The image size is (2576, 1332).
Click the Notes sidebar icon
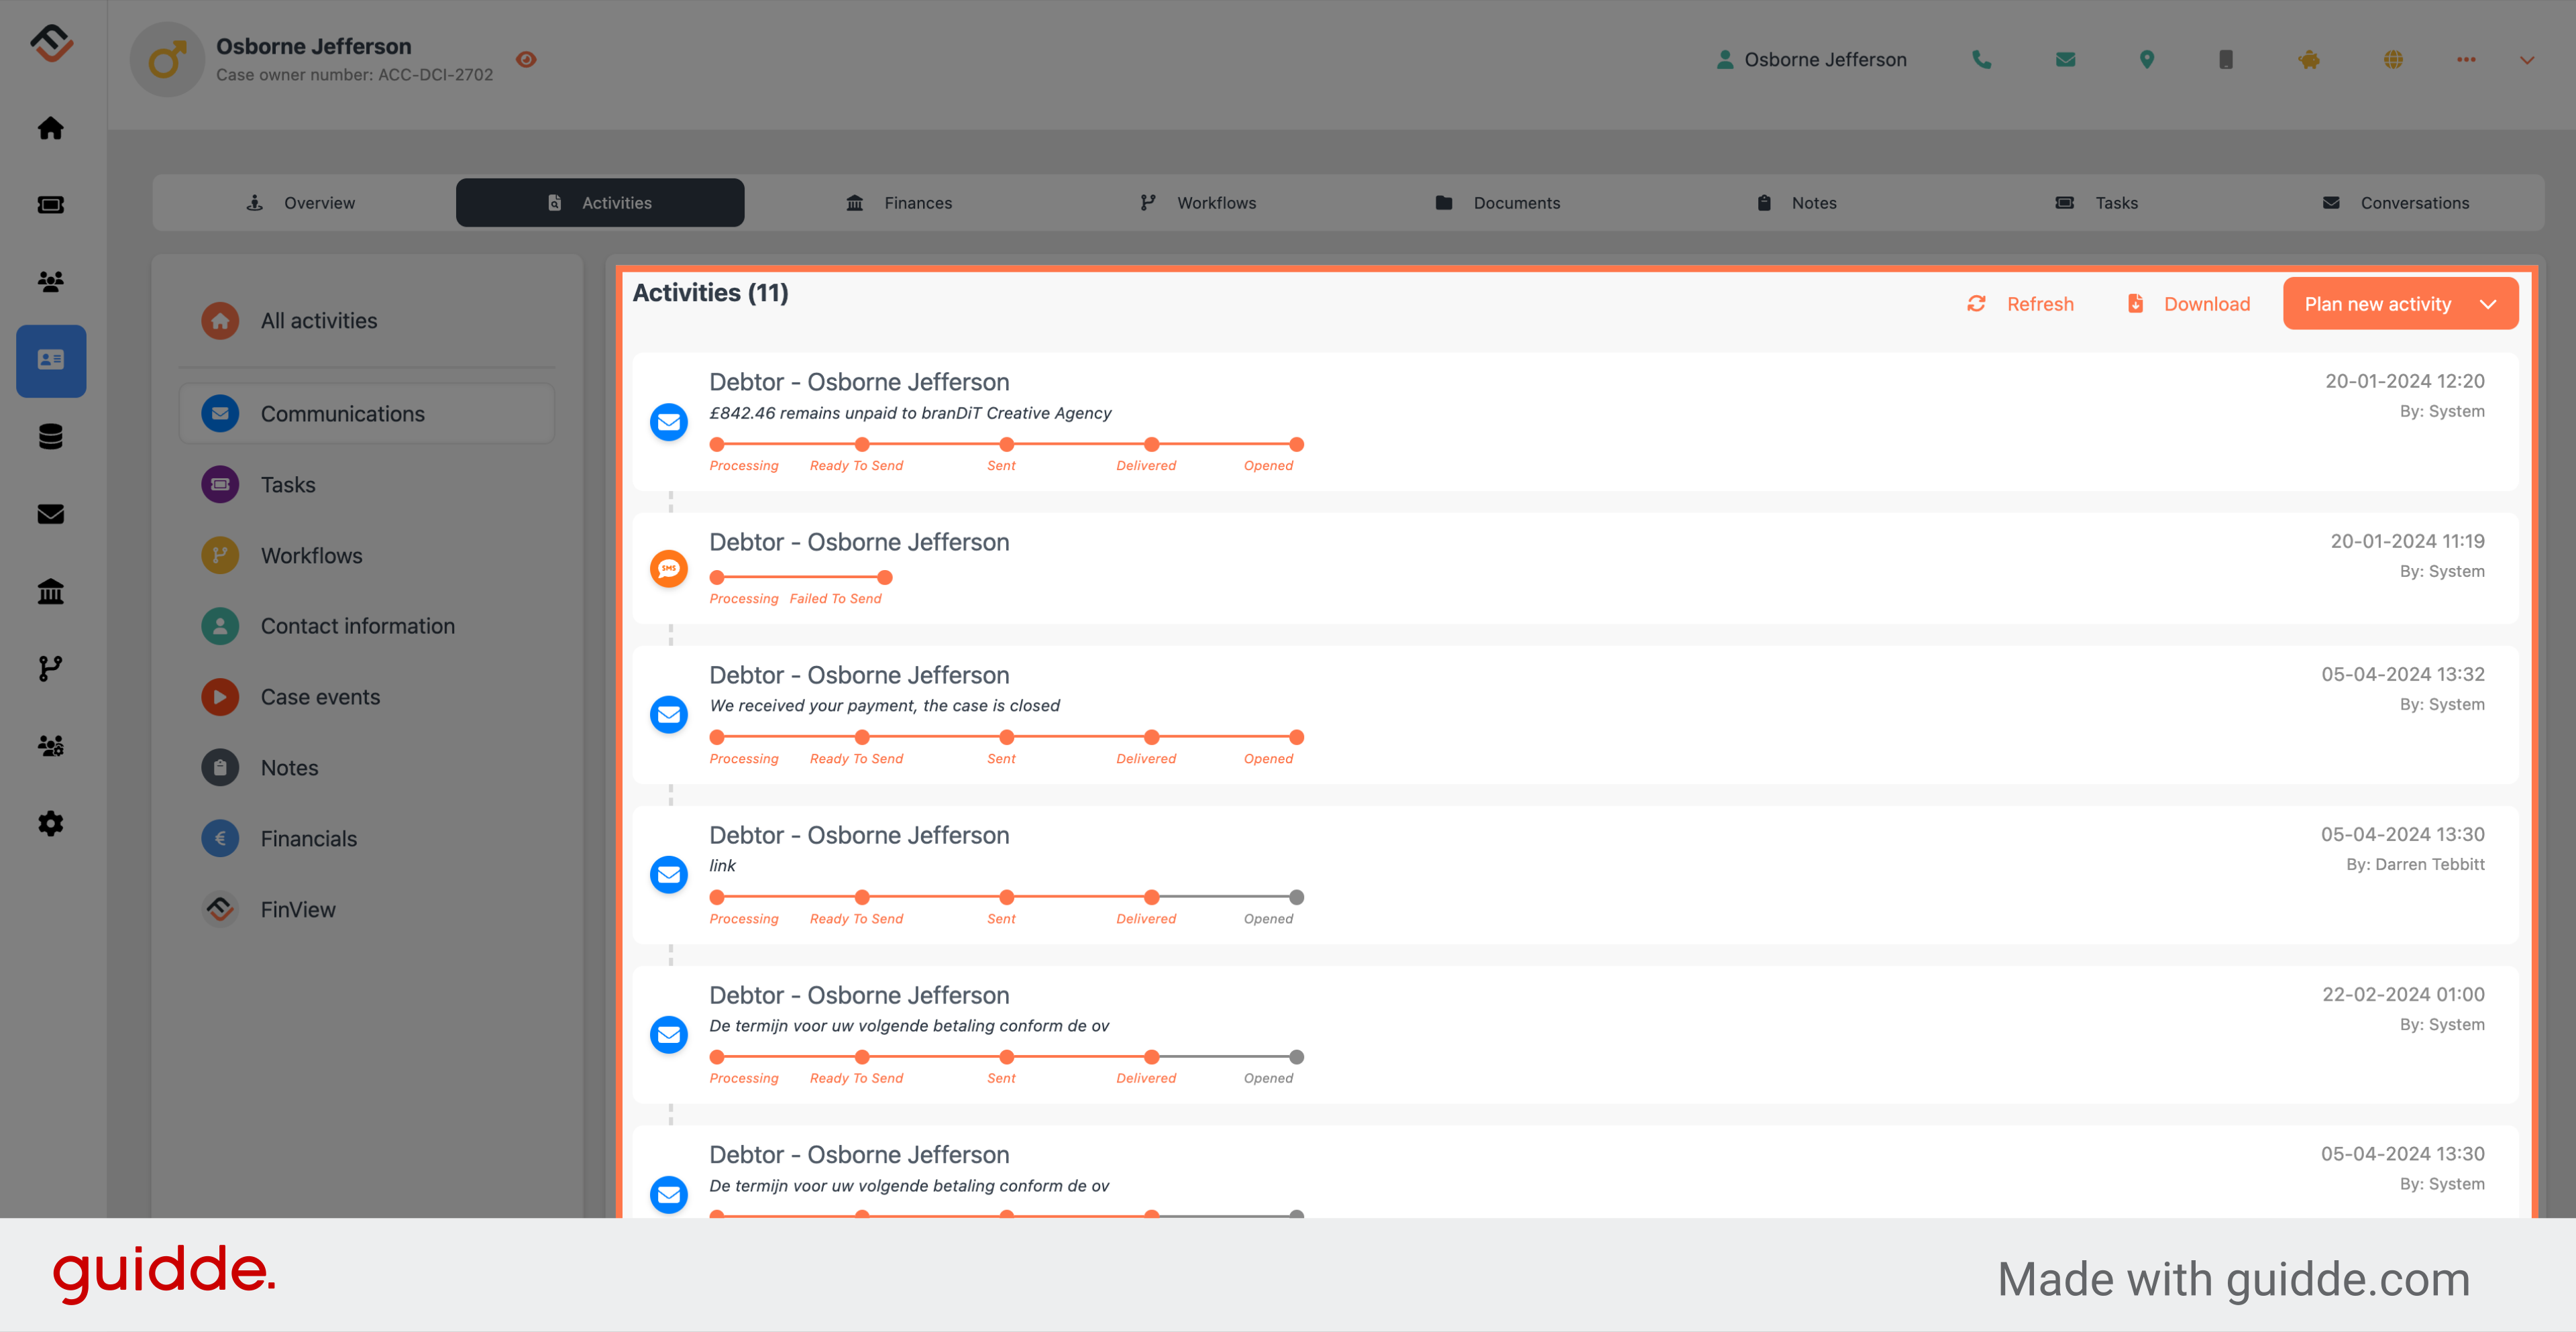tap(221, 766)
